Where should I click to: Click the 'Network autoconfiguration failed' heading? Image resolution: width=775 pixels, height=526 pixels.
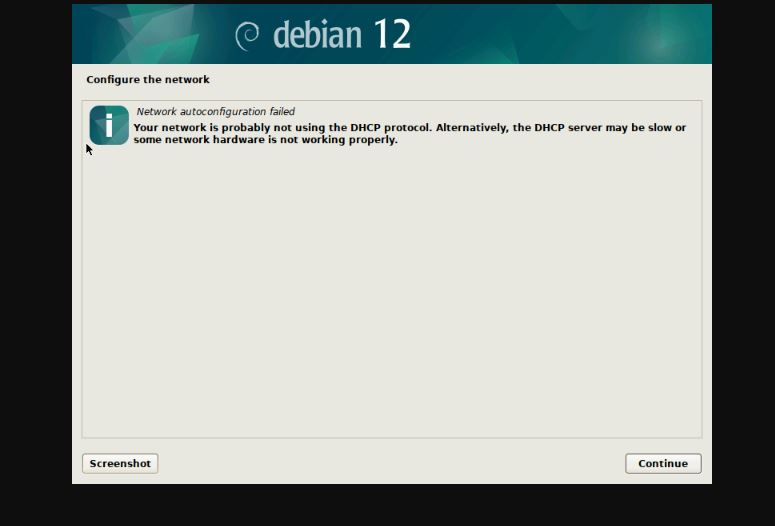[x=215, y=111]
